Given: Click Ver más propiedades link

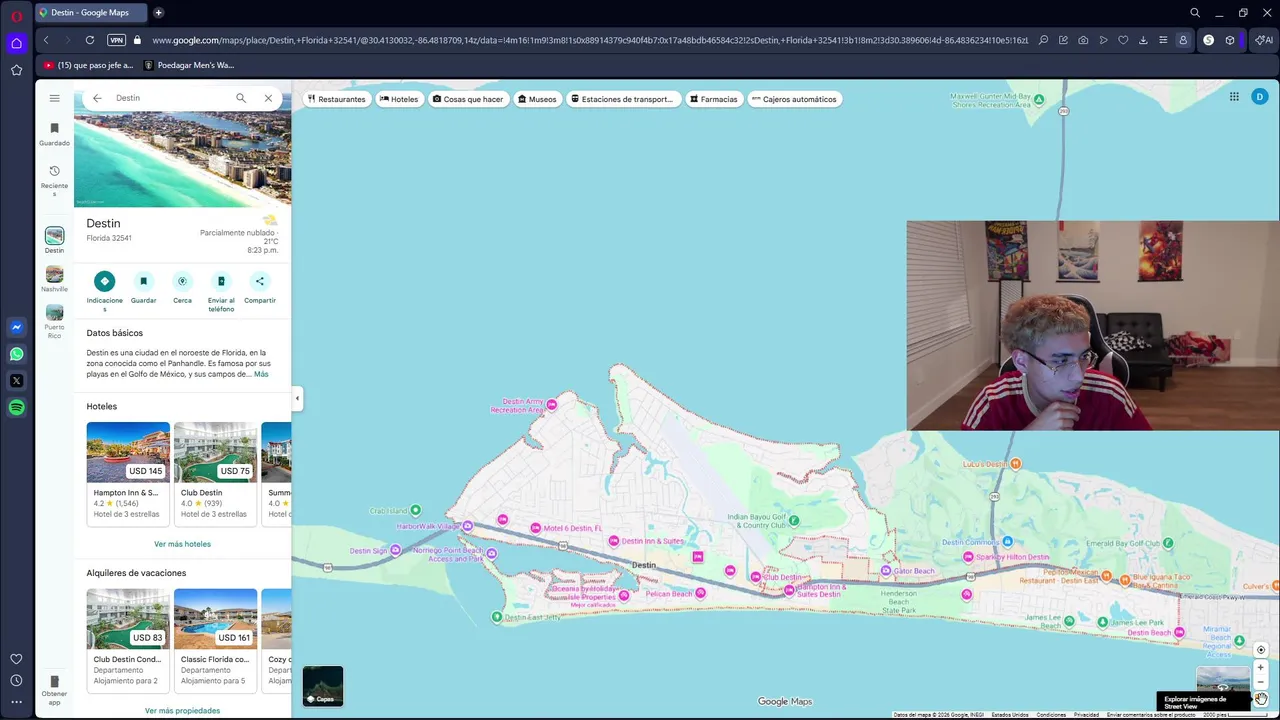Looking at the screenshot, I should coord(182,711).
